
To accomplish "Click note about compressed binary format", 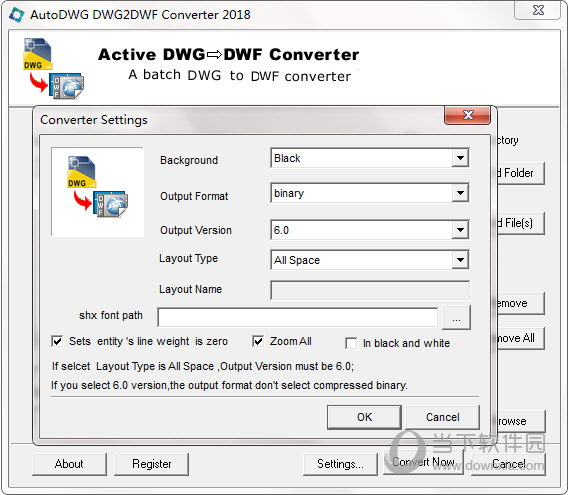I will click(229, 385).
